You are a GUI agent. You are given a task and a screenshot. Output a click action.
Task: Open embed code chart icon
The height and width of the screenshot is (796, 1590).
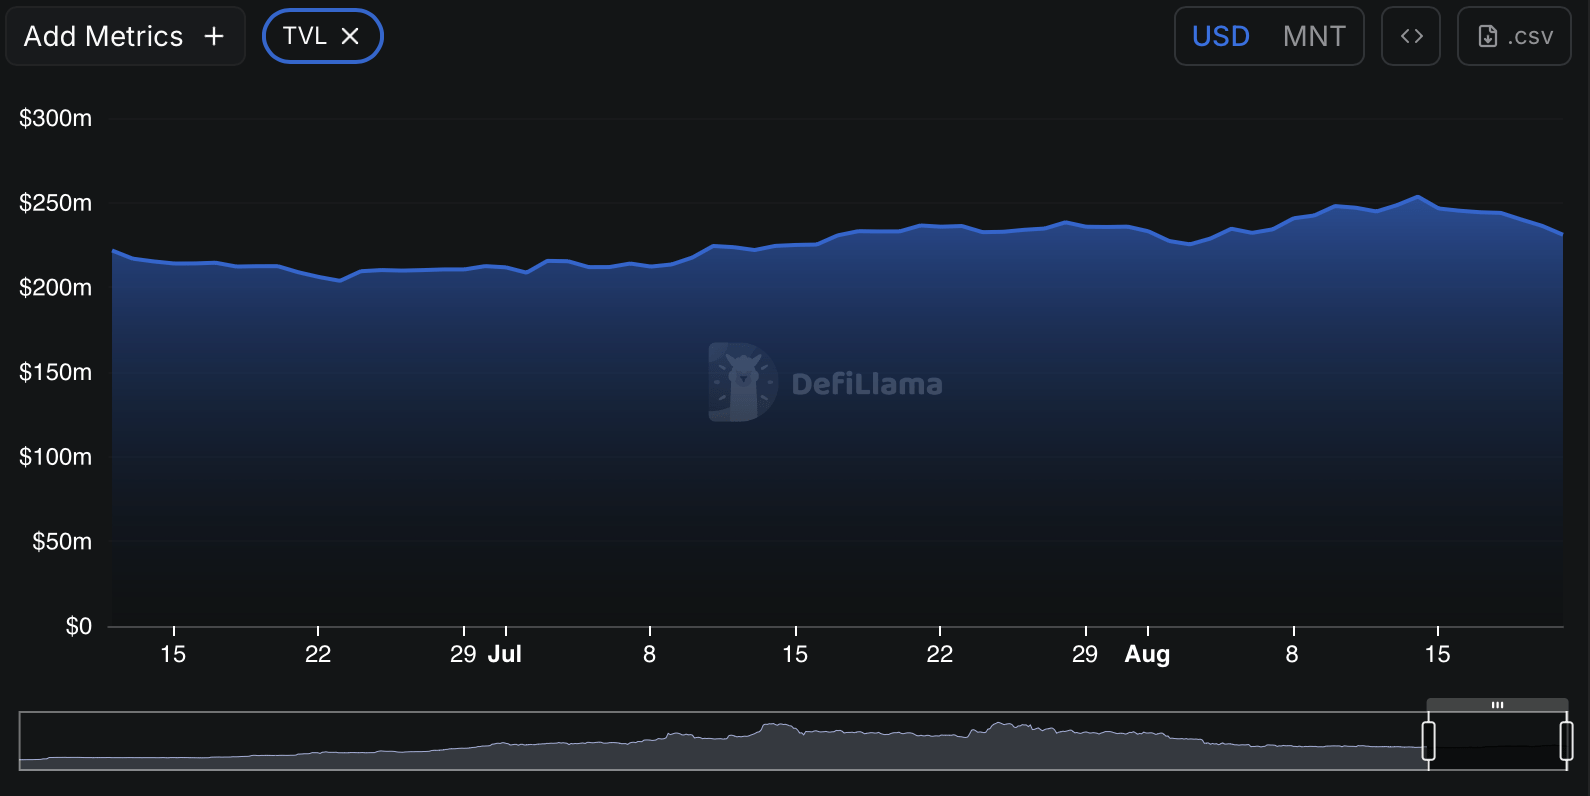(x=1411, y=36)
